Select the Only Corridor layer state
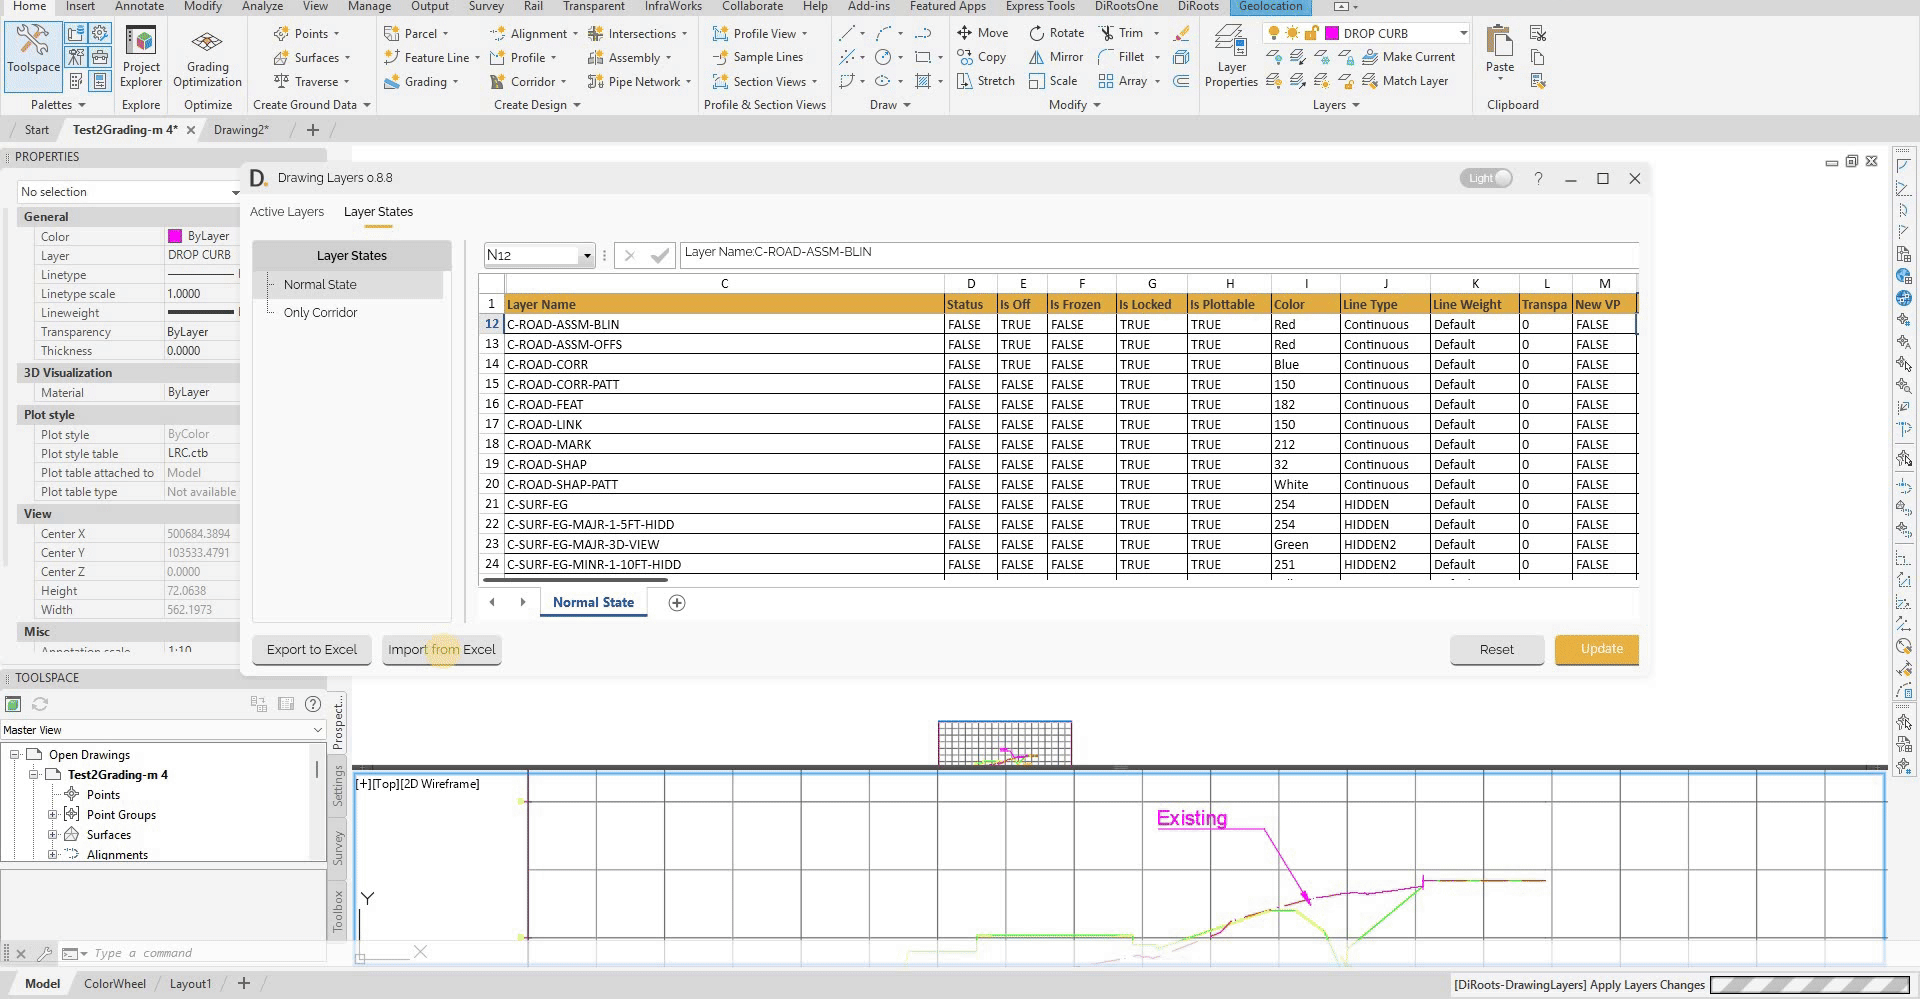This screenshot has height=999, width=1920. (x=320, y=313)
